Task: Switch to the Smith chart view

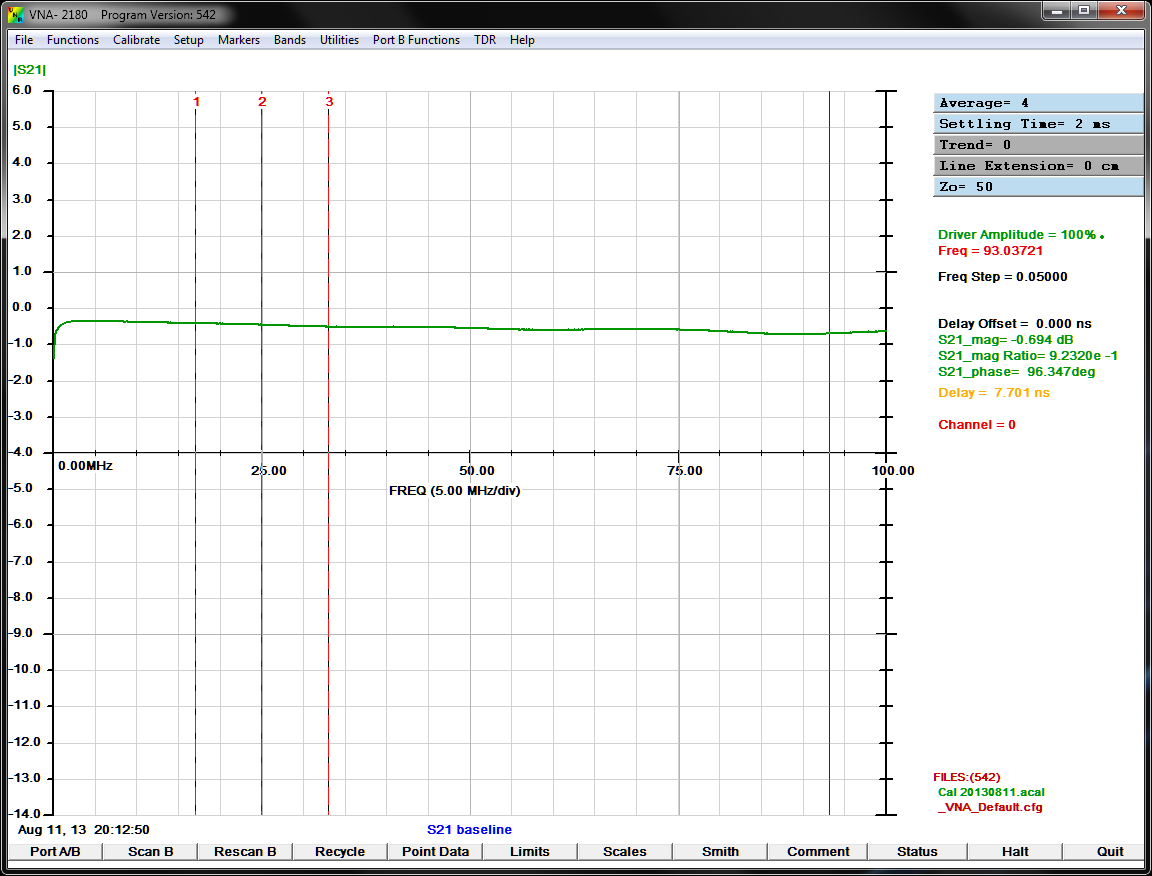Action: [x=720, y=852]
